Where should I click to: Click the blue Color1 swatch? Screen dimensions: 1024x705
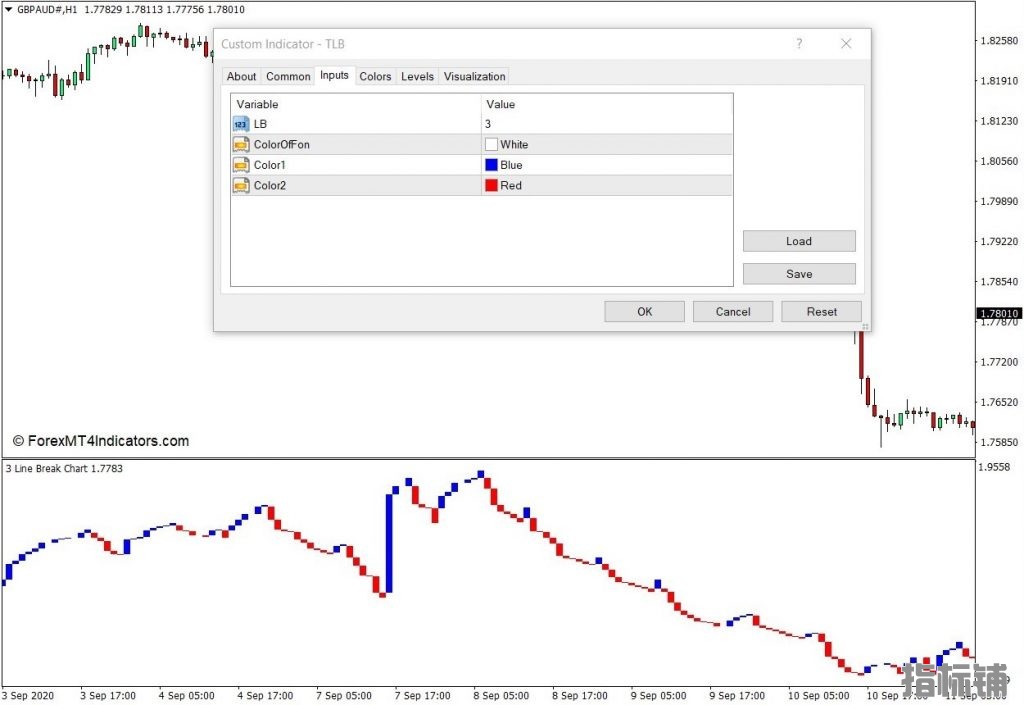tap(491, 165)
